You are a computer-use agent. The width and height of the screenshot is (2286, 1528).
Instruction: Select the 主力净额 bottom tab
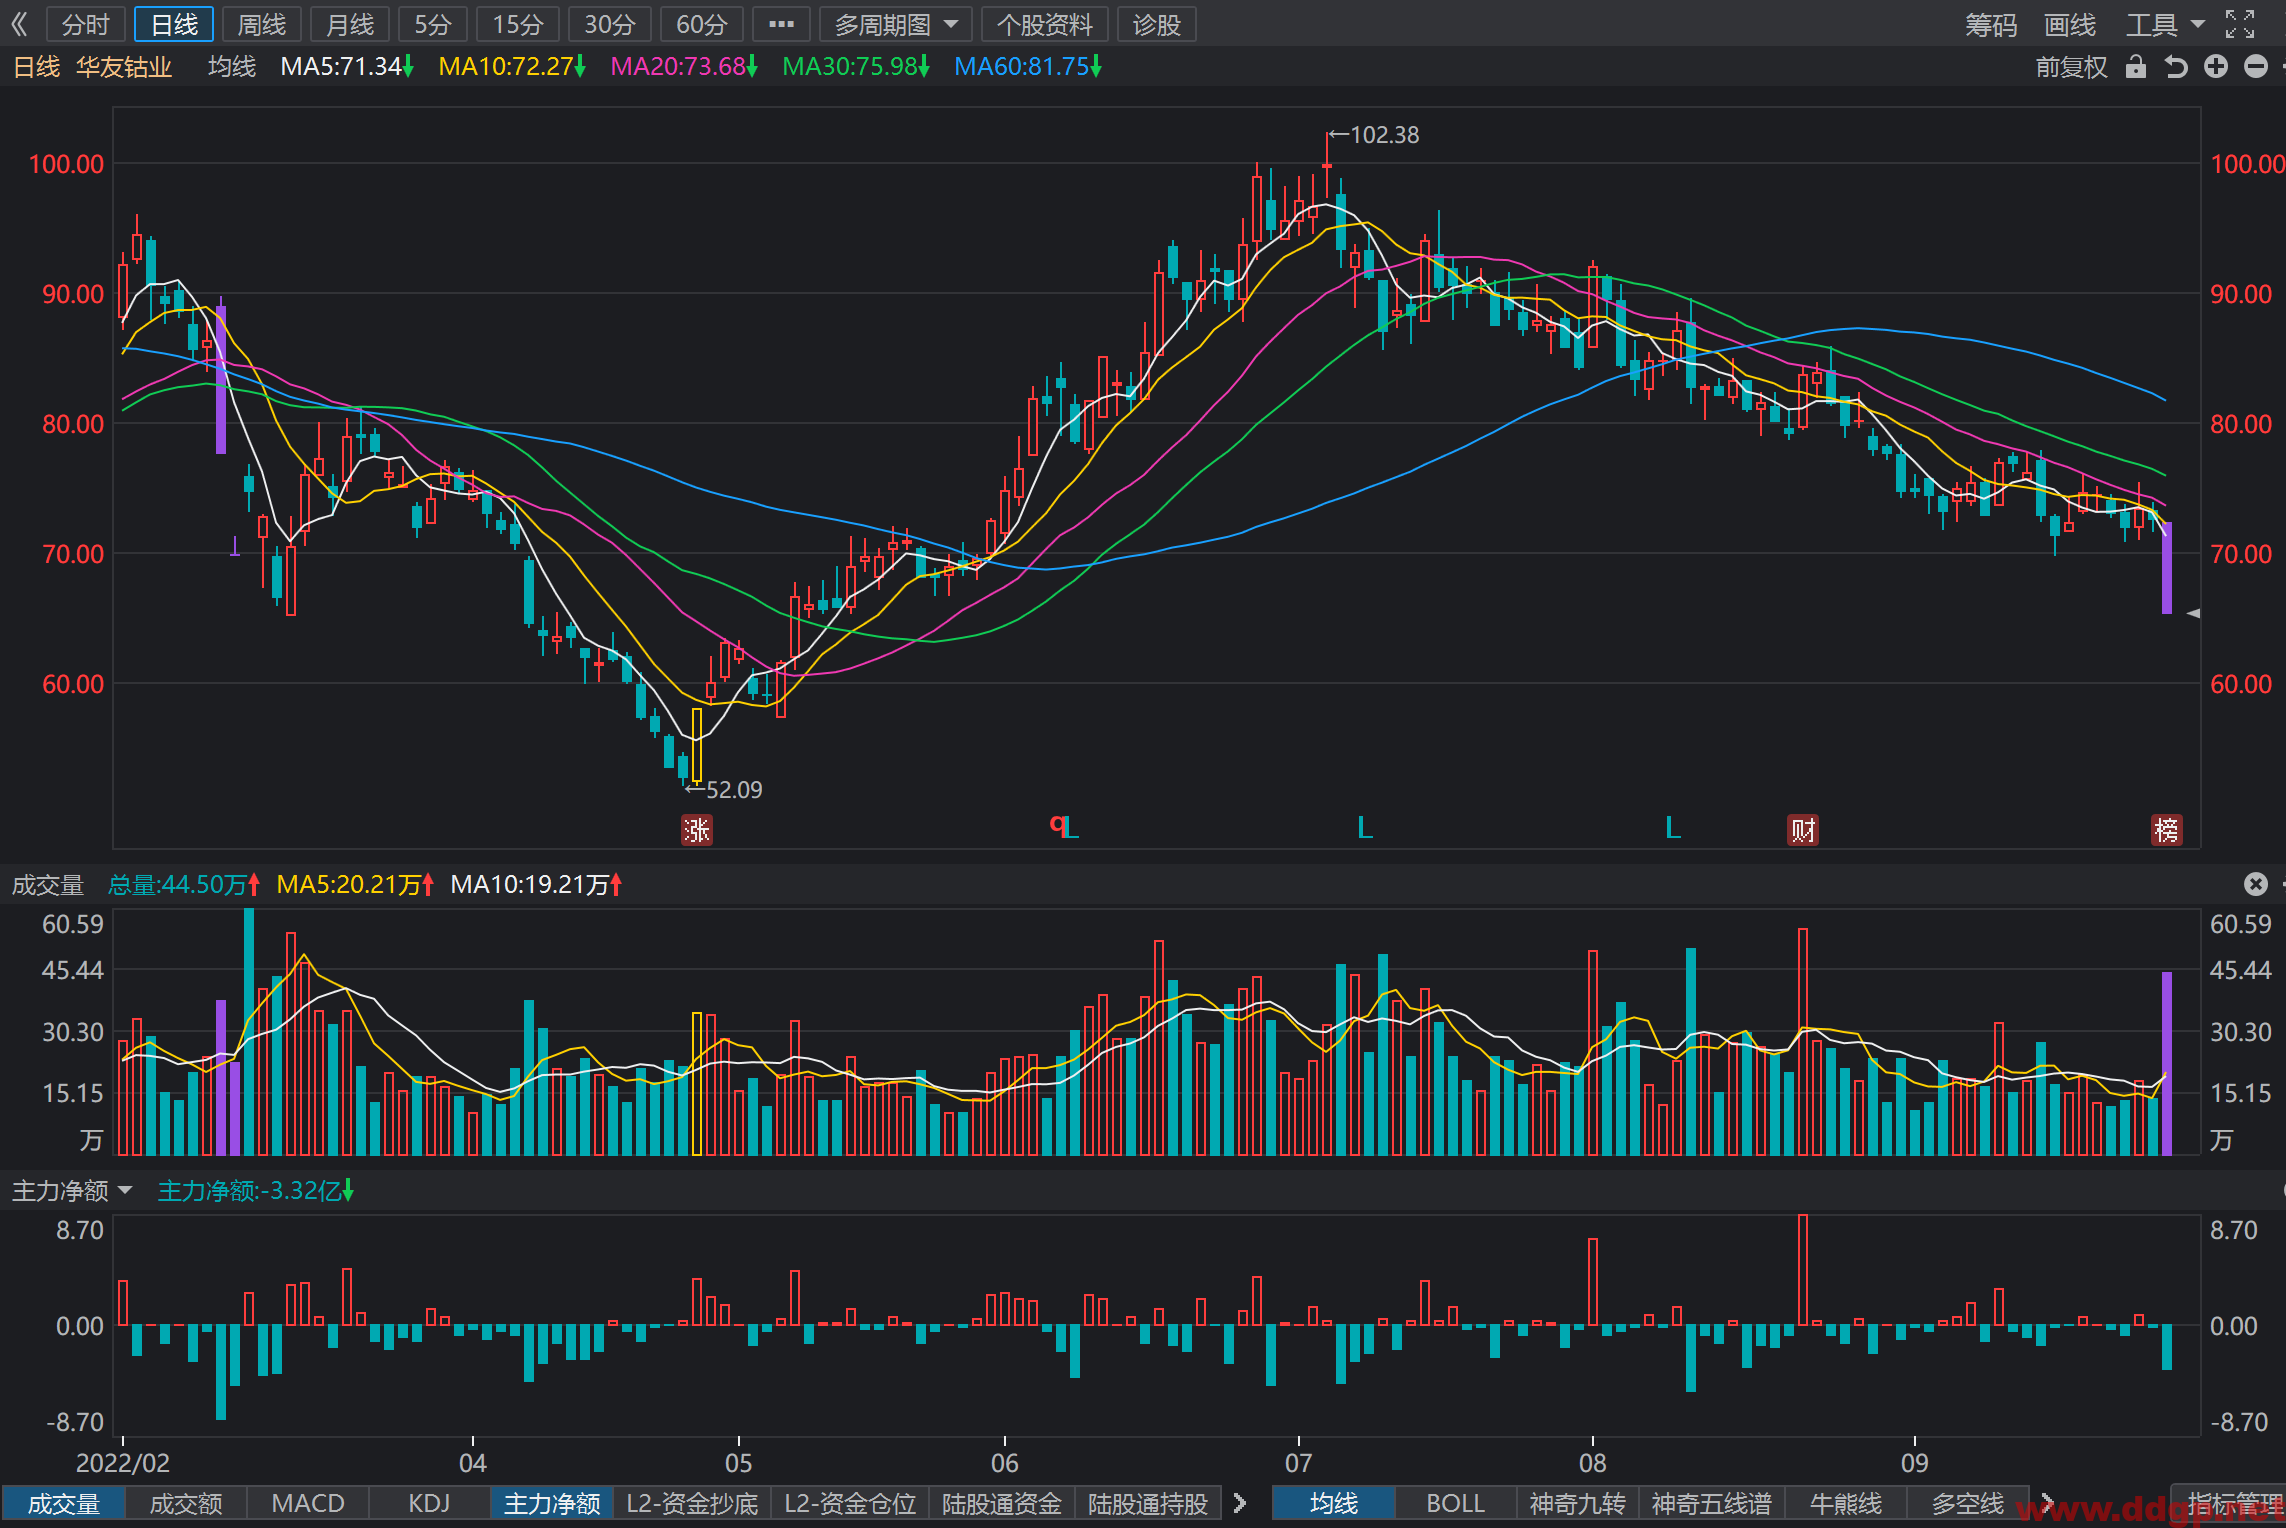pyautogui.click(x=552, y=1504)
